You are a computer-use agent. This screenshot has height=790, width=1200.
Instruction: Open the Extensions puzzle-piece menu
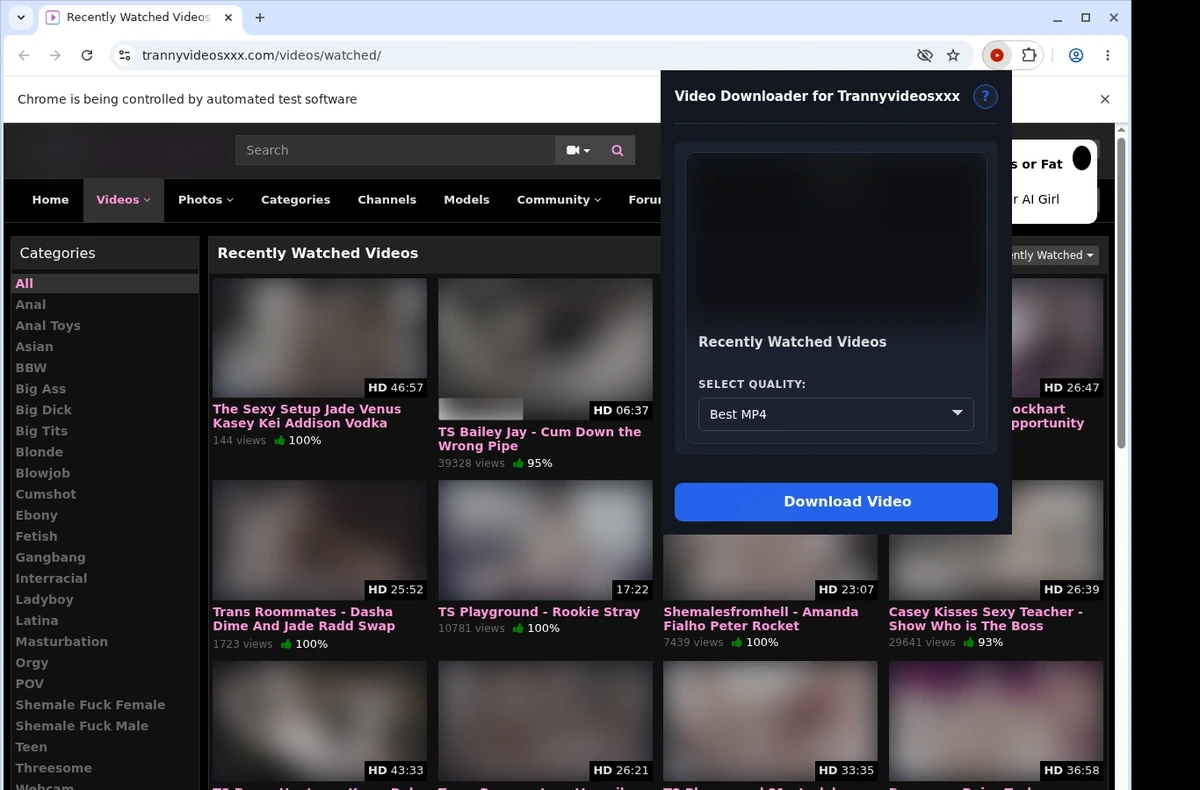point(1028,56)
